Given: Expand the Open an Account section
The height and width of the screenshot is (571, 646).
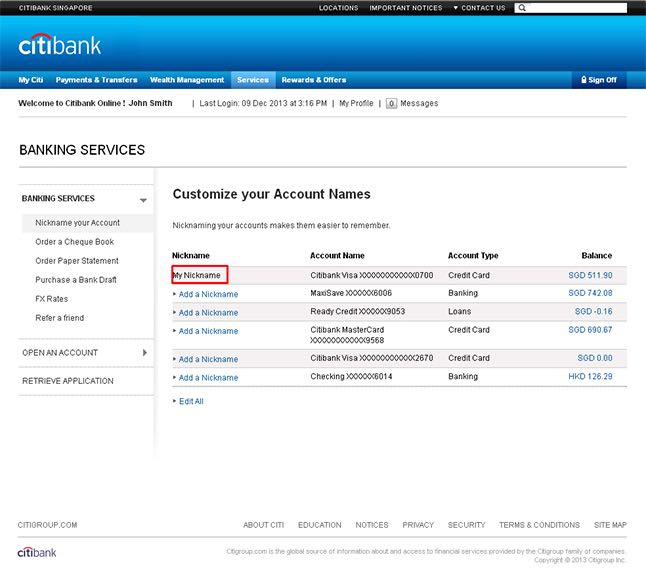Looking at the screenshot, I should click(x=144, y=353).
